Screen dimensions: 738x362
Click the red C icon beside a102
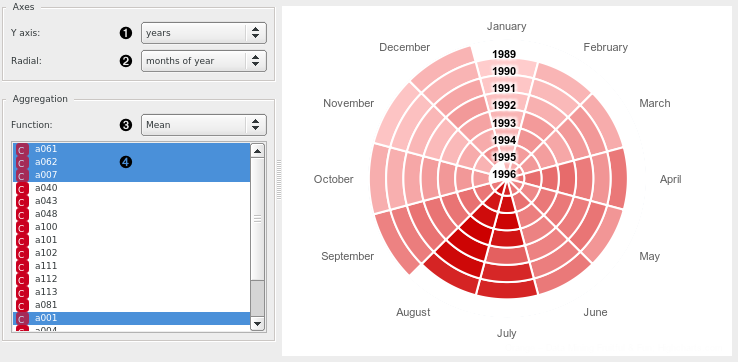tap(22, 254)
